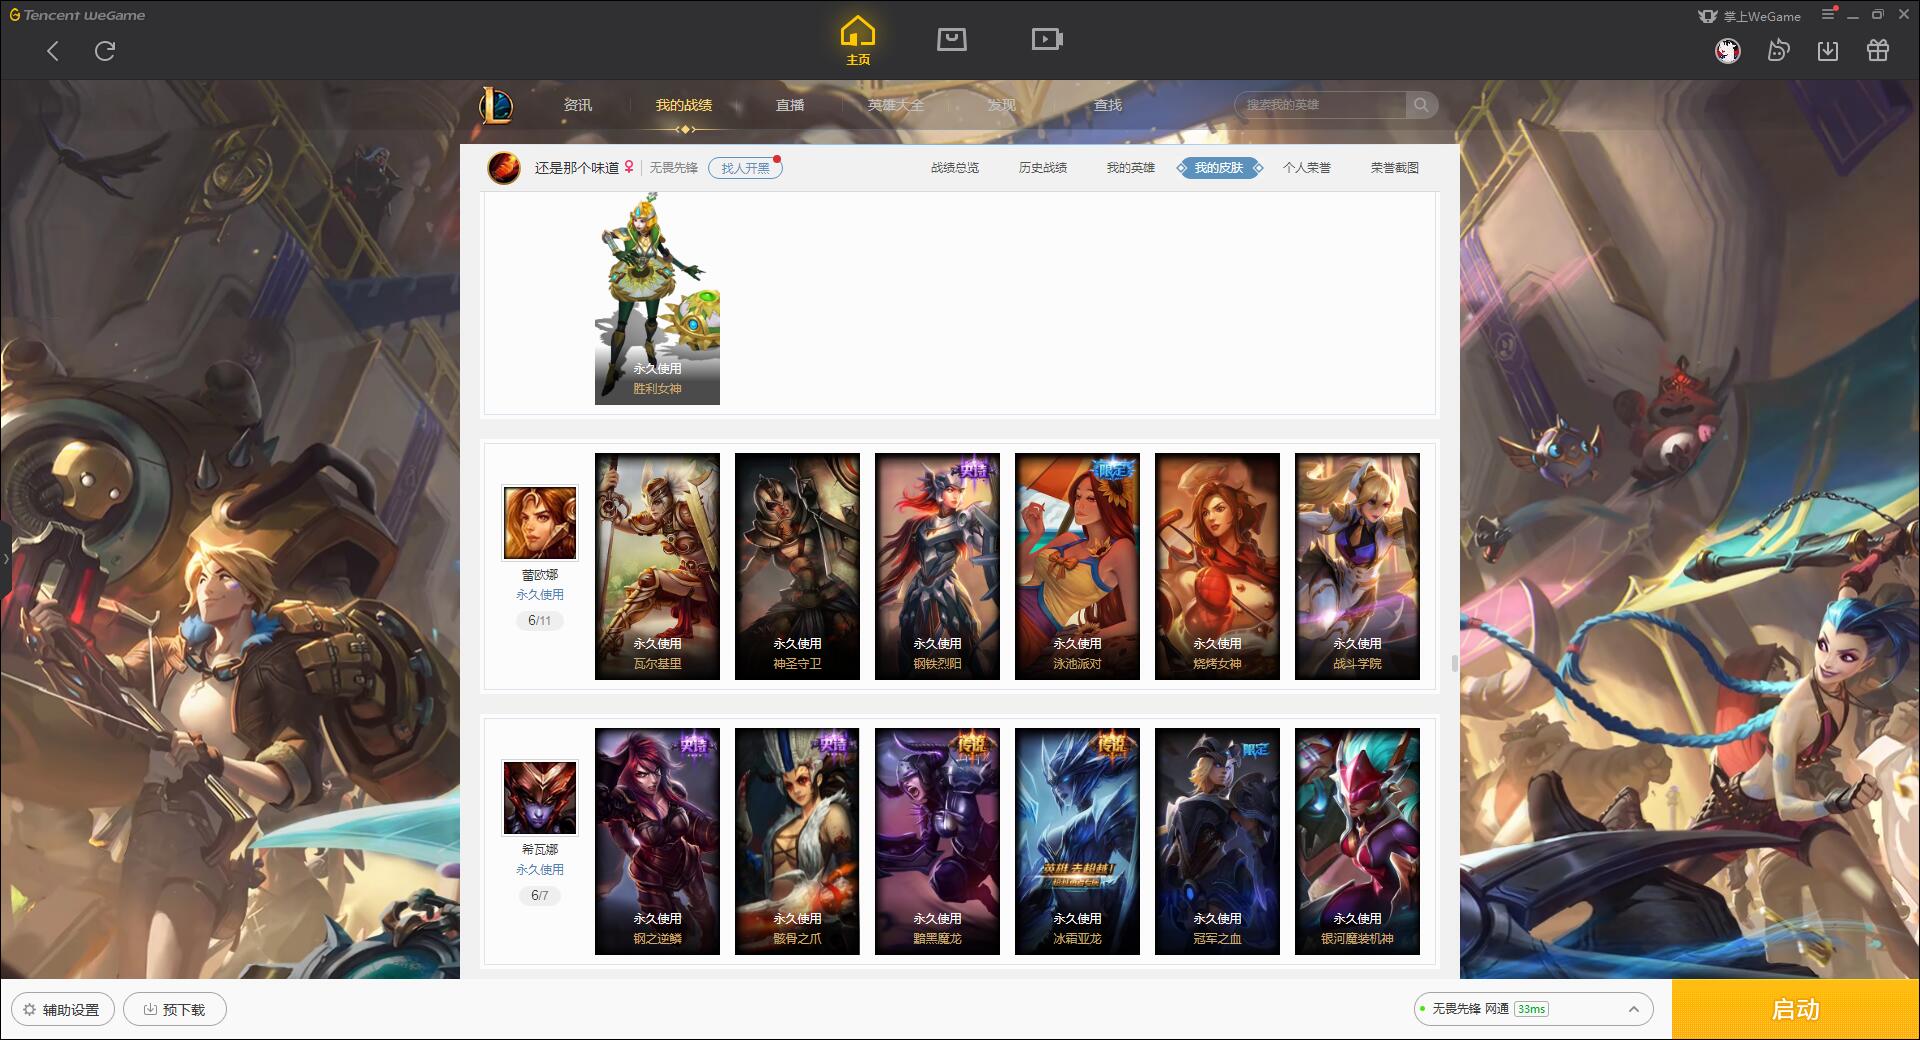
Task: Select 我的皮肤 sub-tab
Action: coord(1219,168)
